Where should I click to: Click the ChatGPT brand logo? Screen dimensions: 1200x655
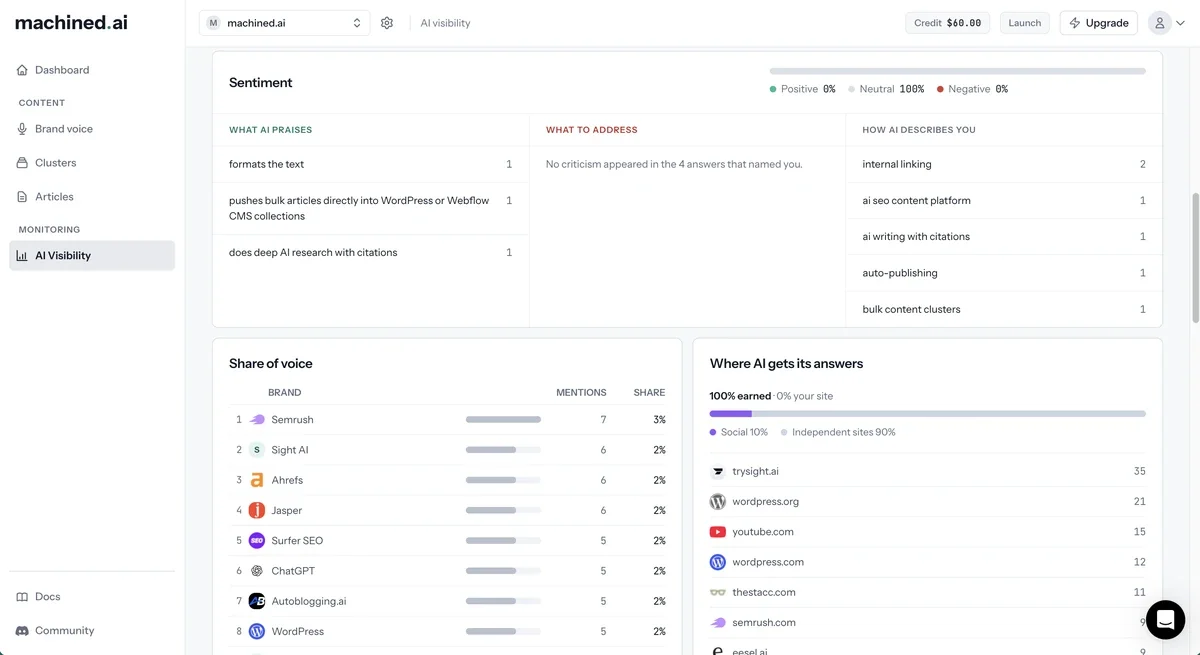point(257,571)
